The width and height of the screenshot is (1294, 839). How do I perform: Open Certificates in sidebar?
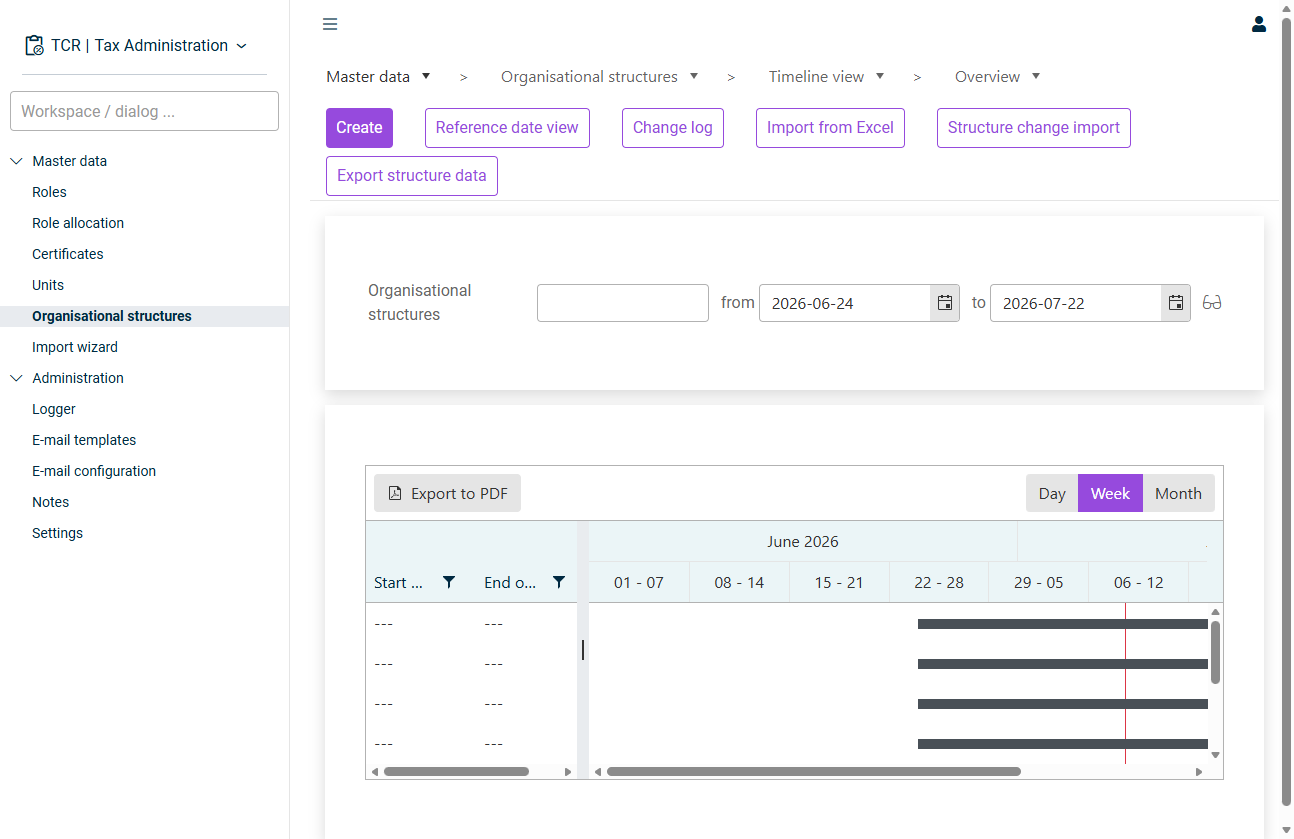pyautogui.click(x=68, y=254)
